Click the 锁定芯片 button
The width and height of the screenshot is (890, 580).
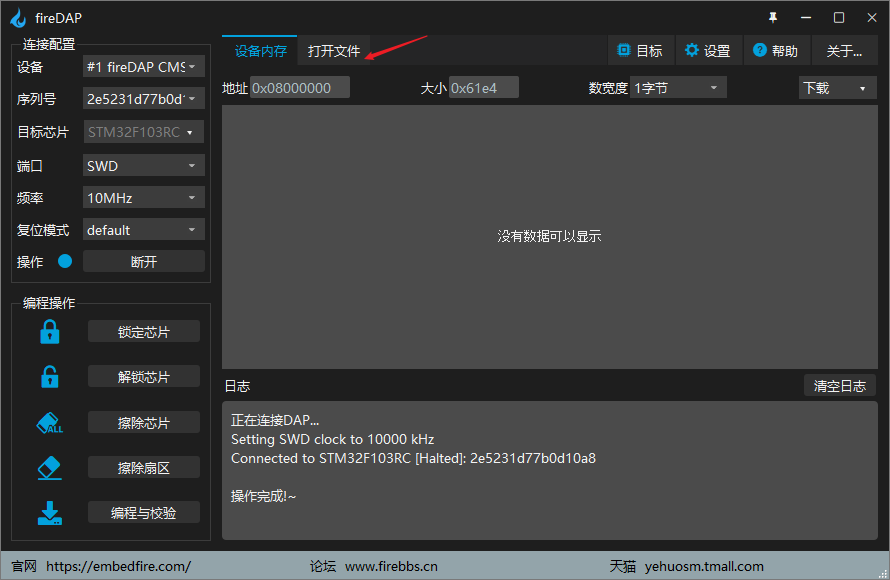[144, 332]
